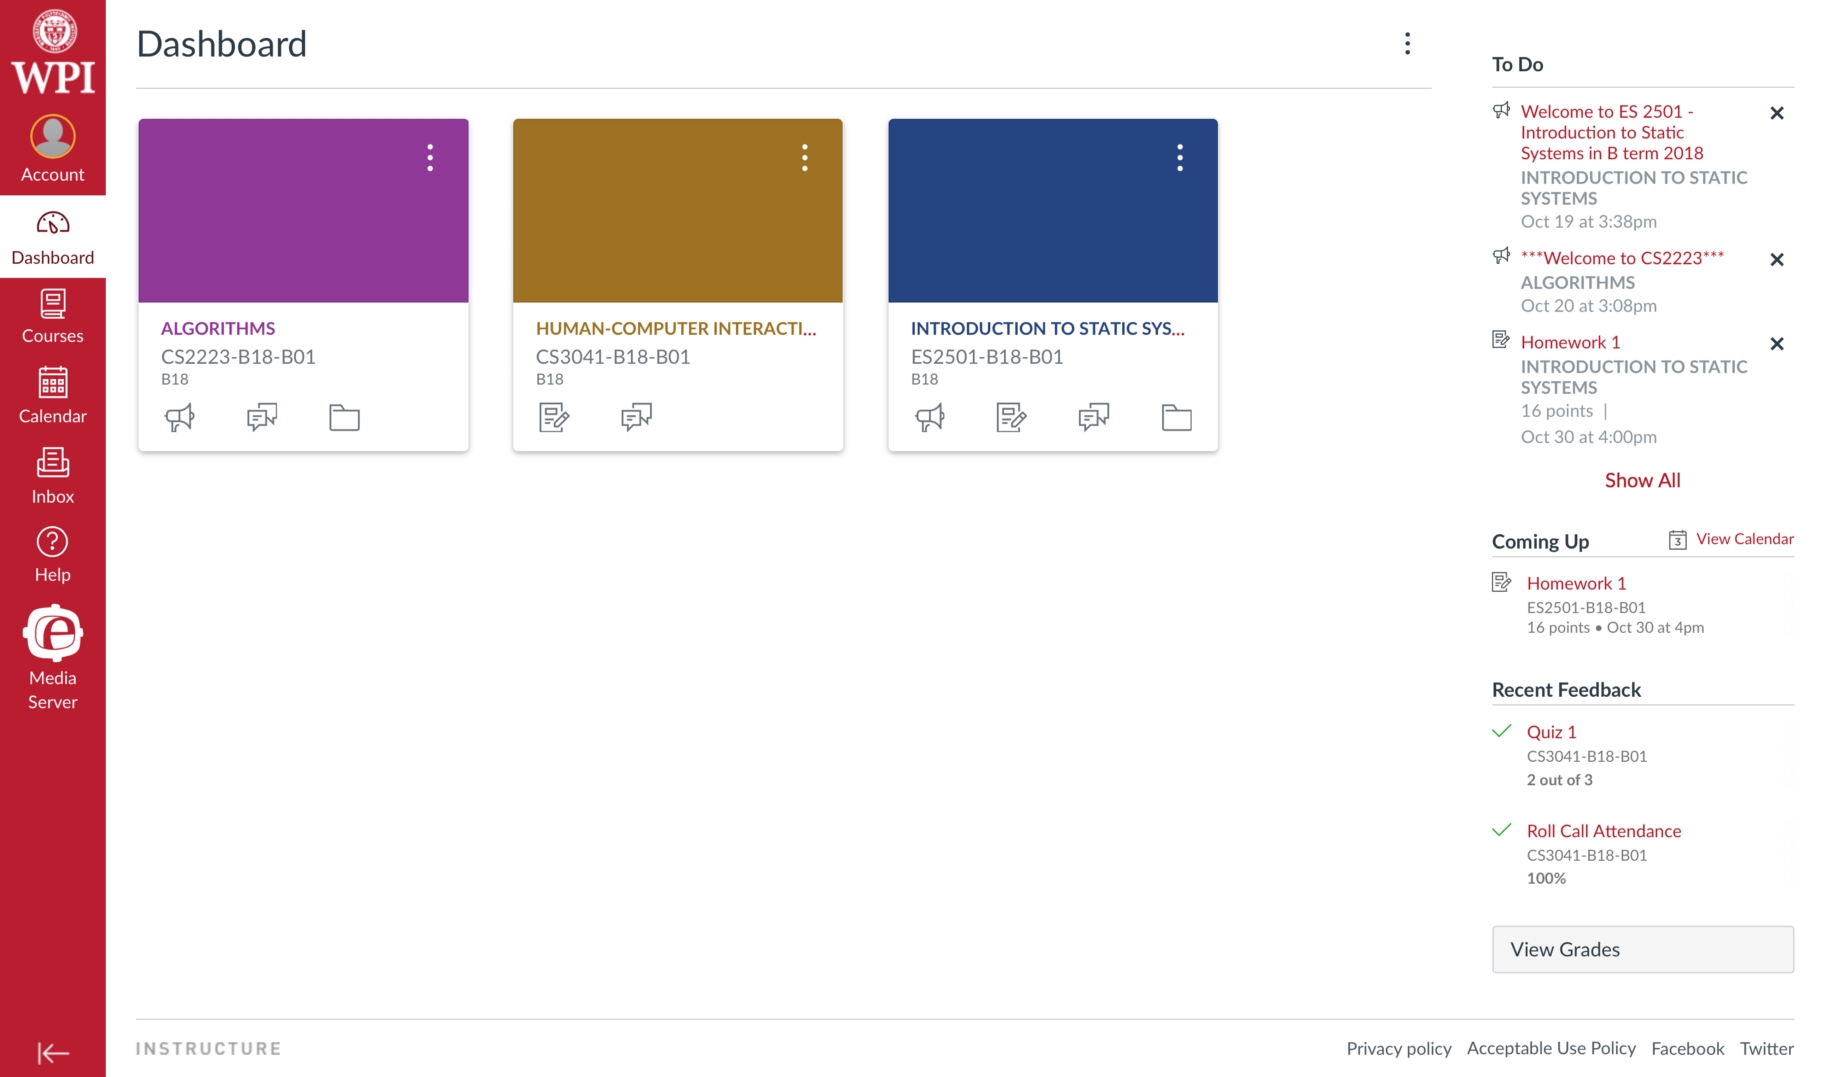
Task: Open Welcome to ES 2501 announcement
Action: tap(1612, 132)
